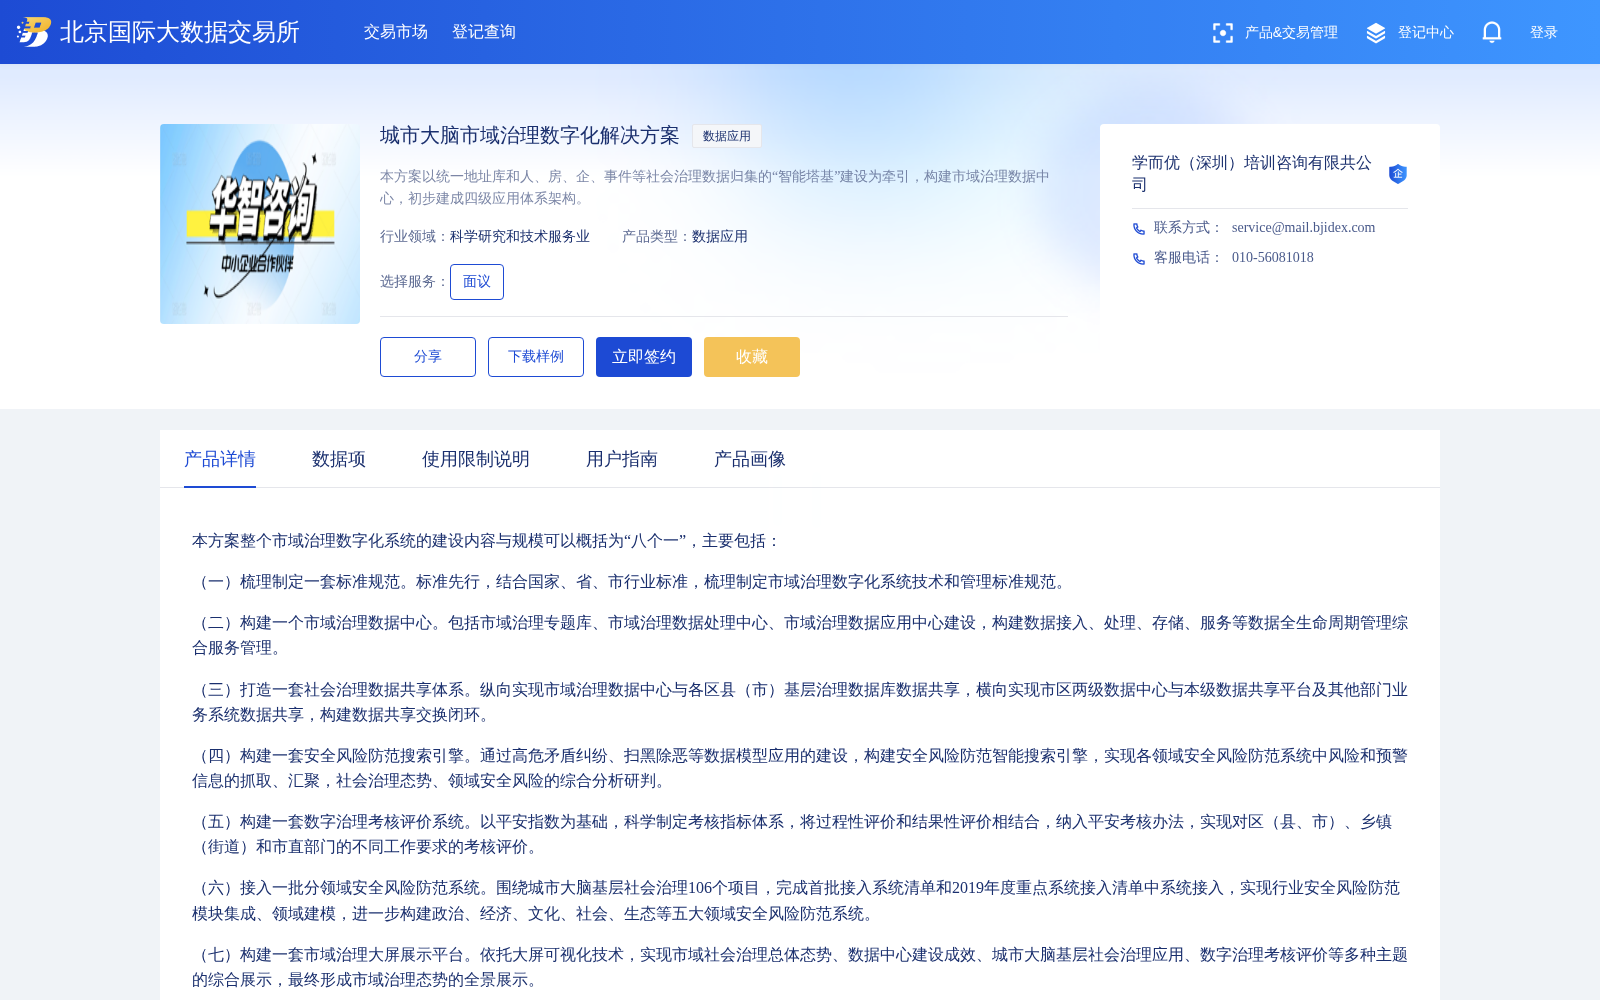Open the 产品画像 tab
Image resolution: width=1600 pixels, height=1000 pixels.
tap(750, 459)
